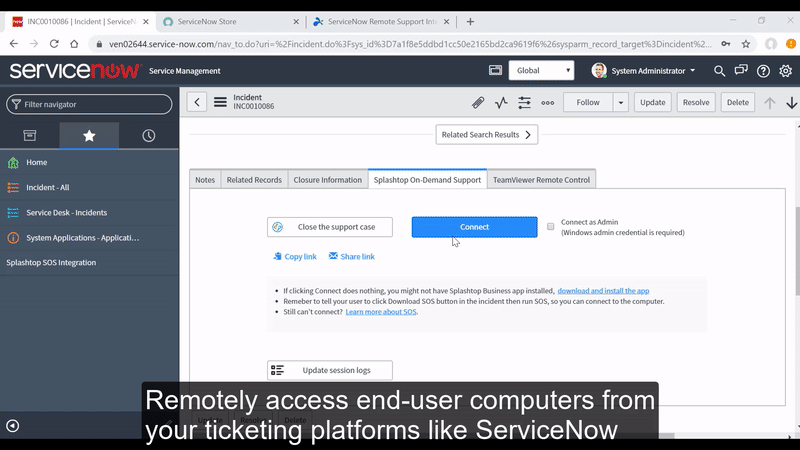Click the Filter navigator input field
Viewport: 800px width, 450px height.
tap(89, 104)
